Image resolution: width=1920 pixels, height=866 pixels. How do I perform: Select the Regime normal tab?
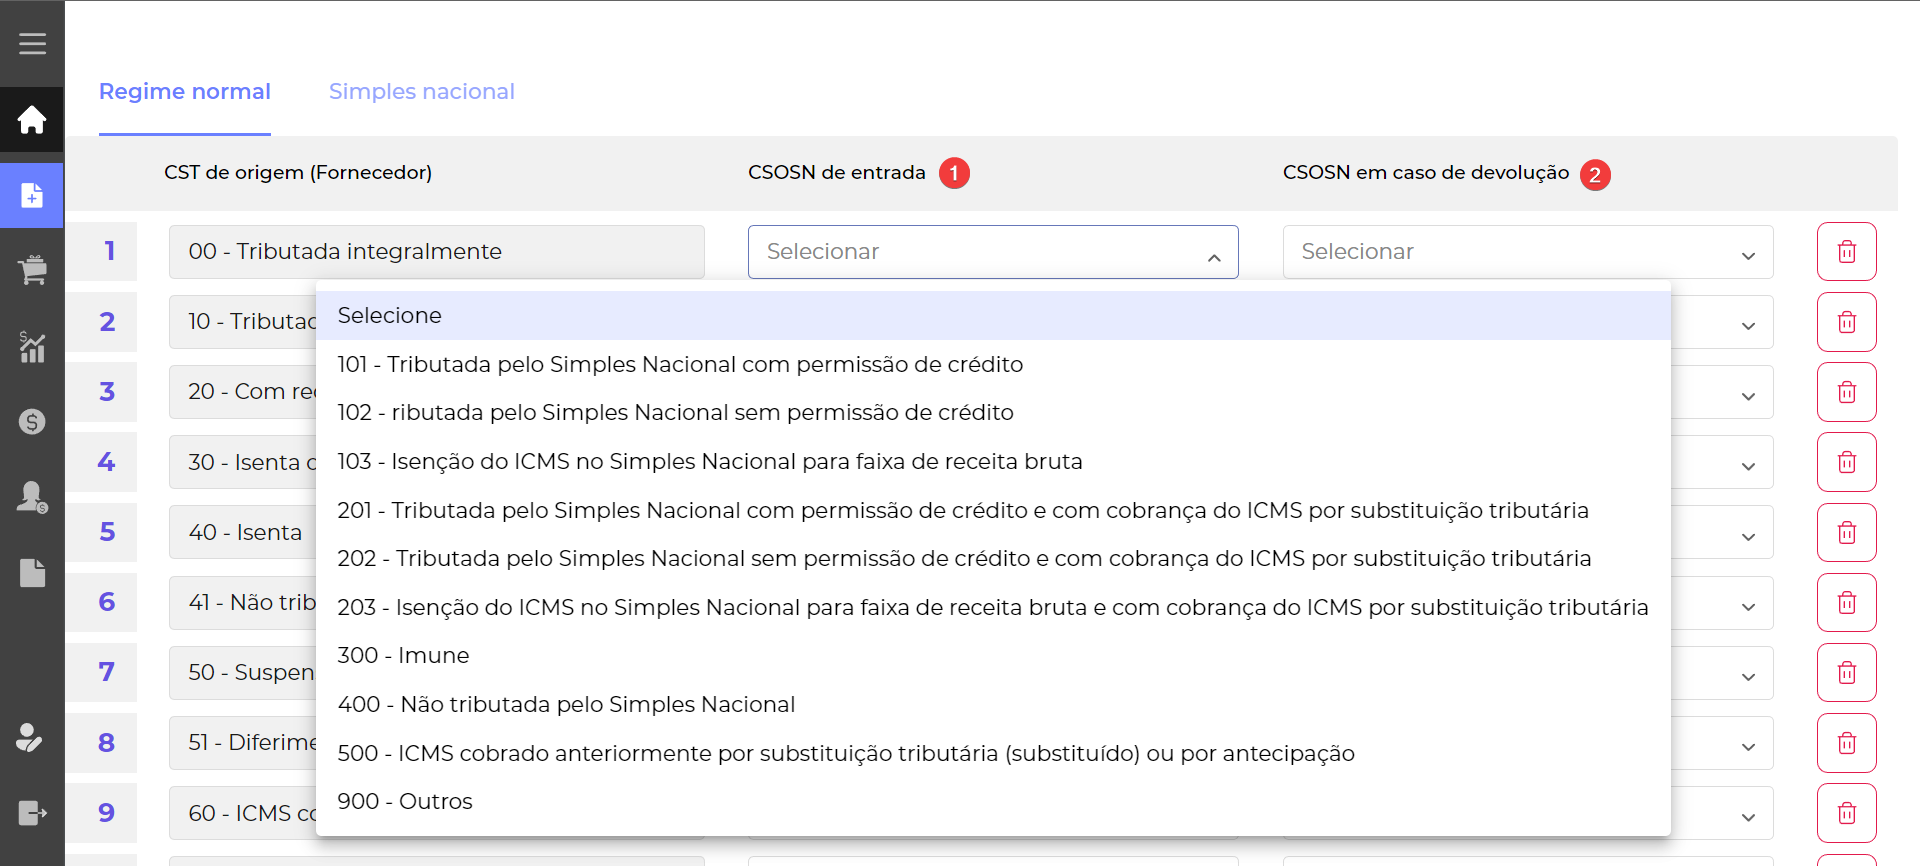point(185,92)
